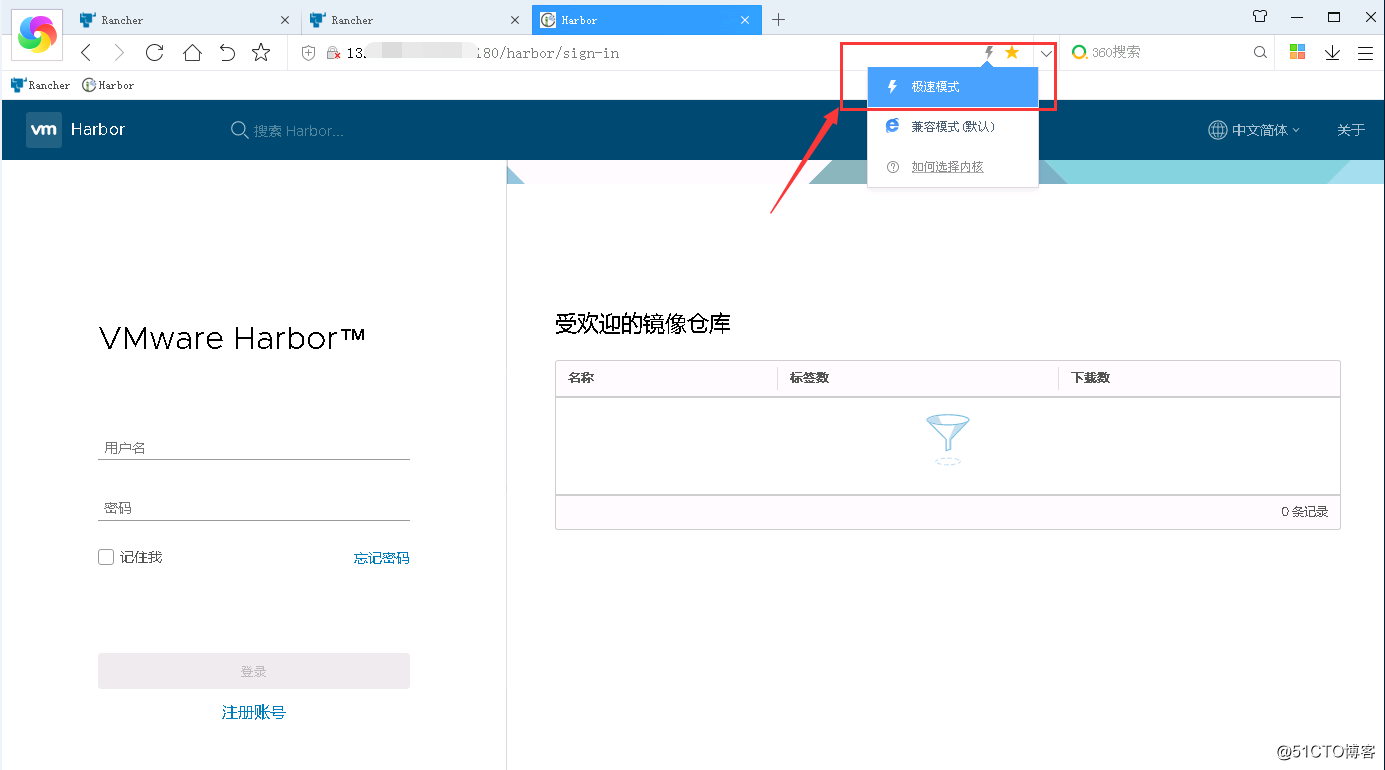Click the 360 browser logo icon
This screenshot has width=1385, height=770.
tap(38, 33)
